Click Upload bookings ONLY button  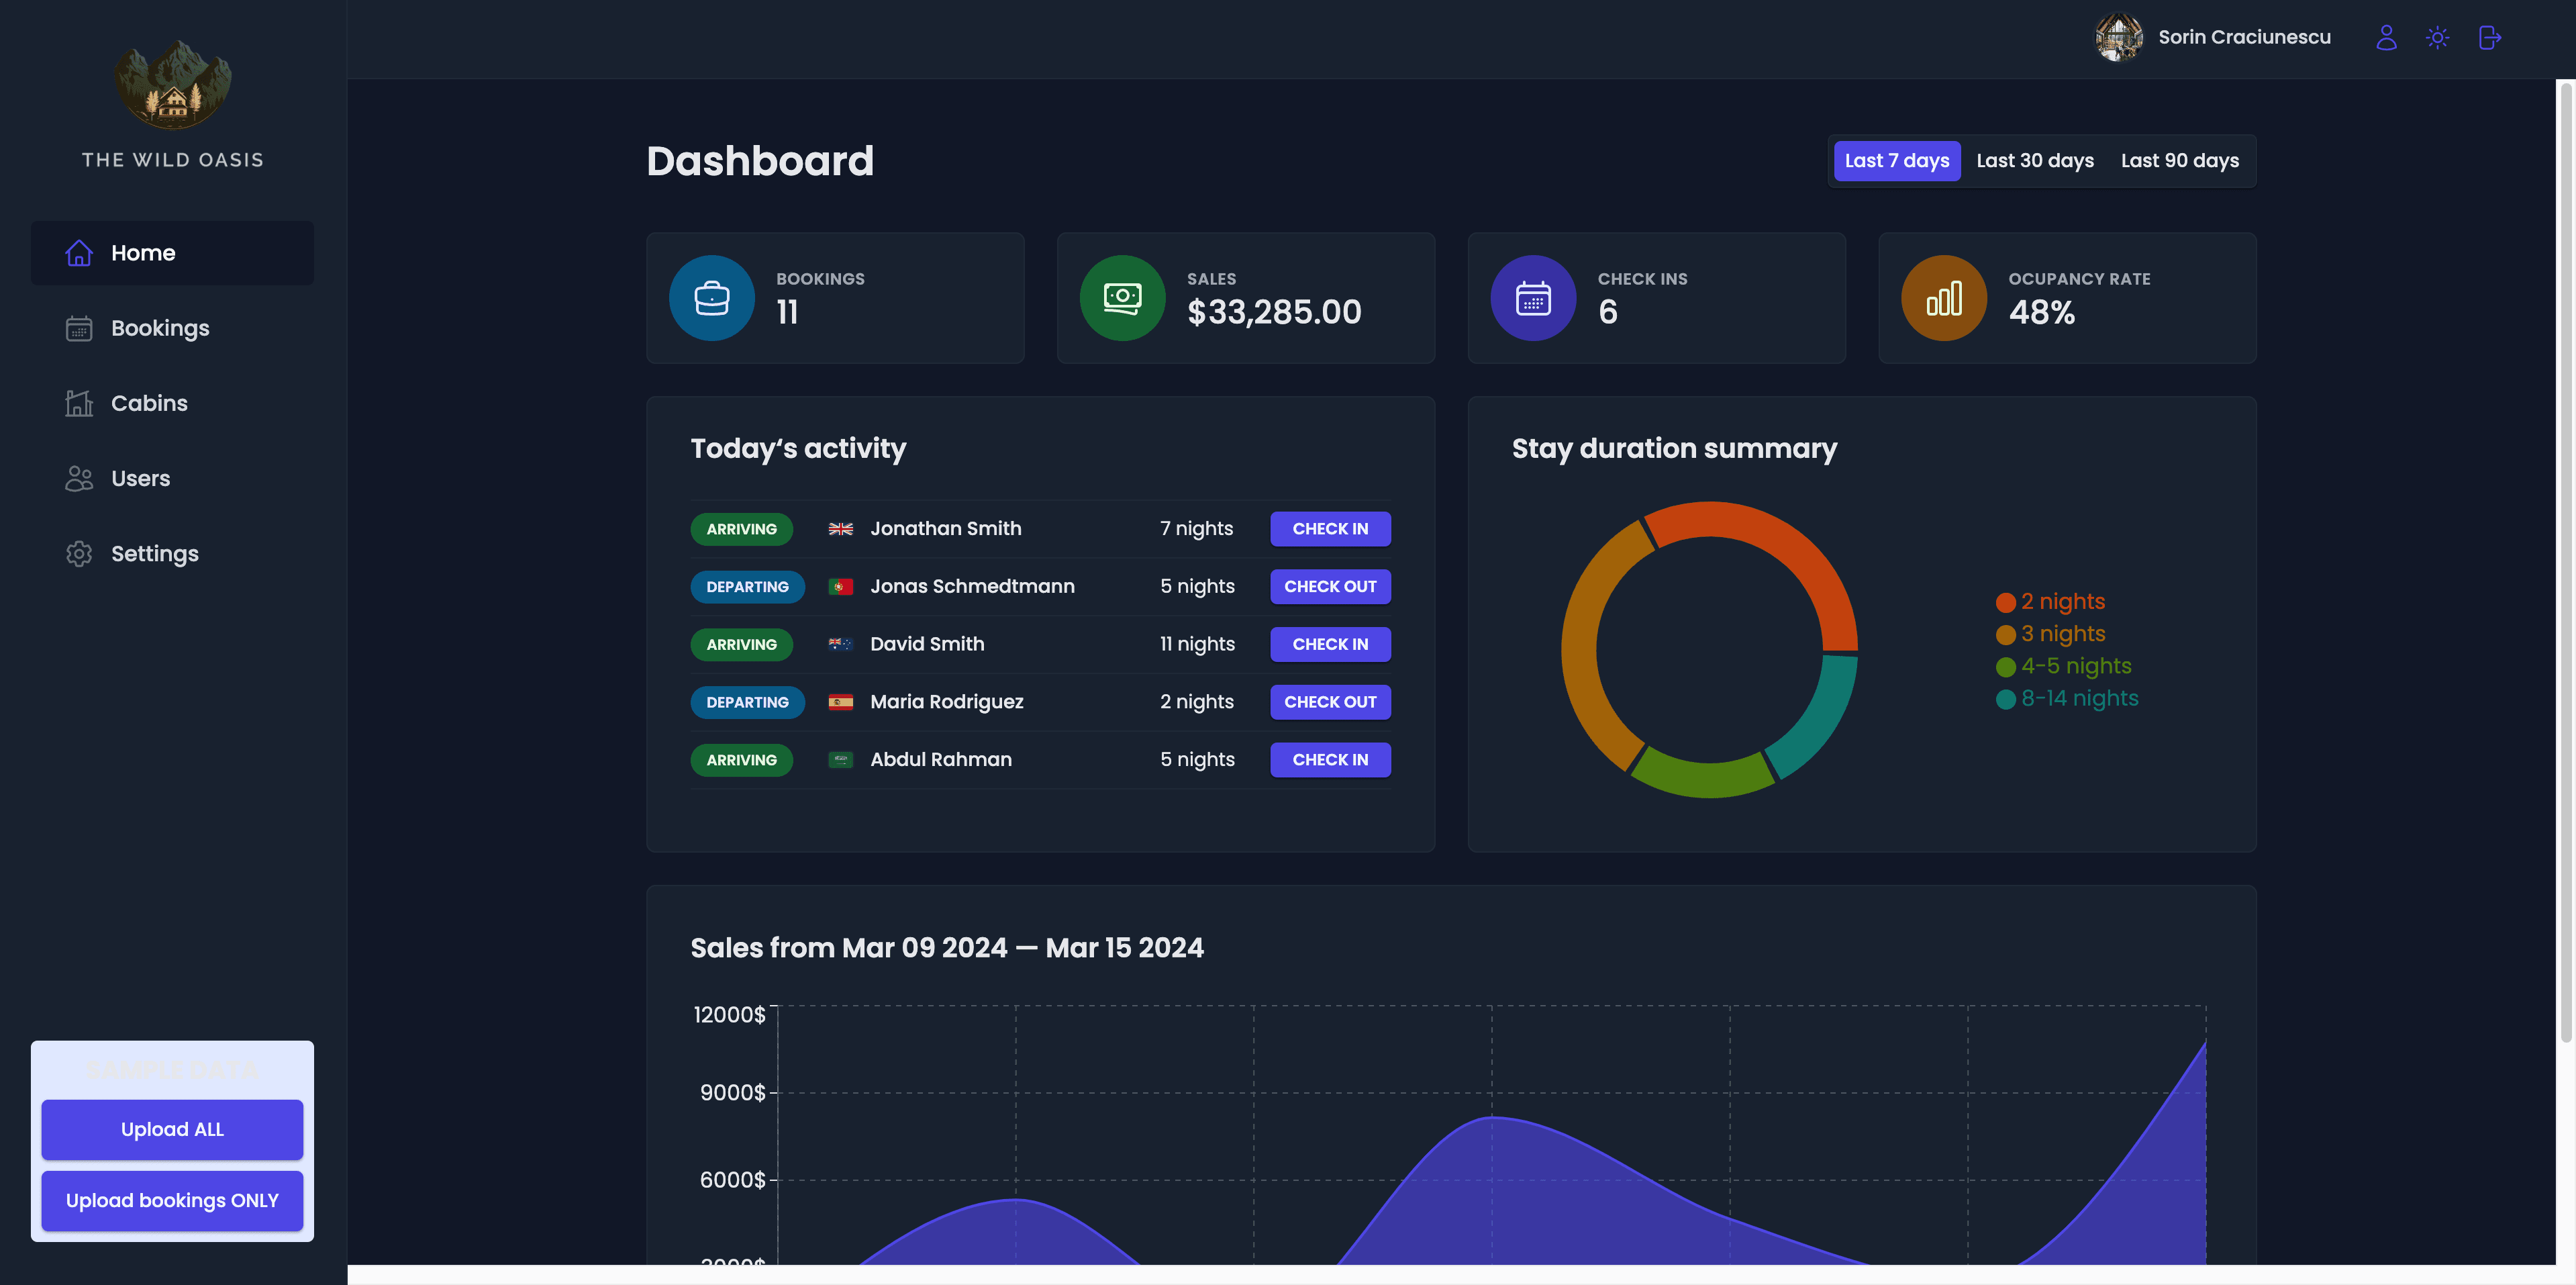(x=172, y=1200)
